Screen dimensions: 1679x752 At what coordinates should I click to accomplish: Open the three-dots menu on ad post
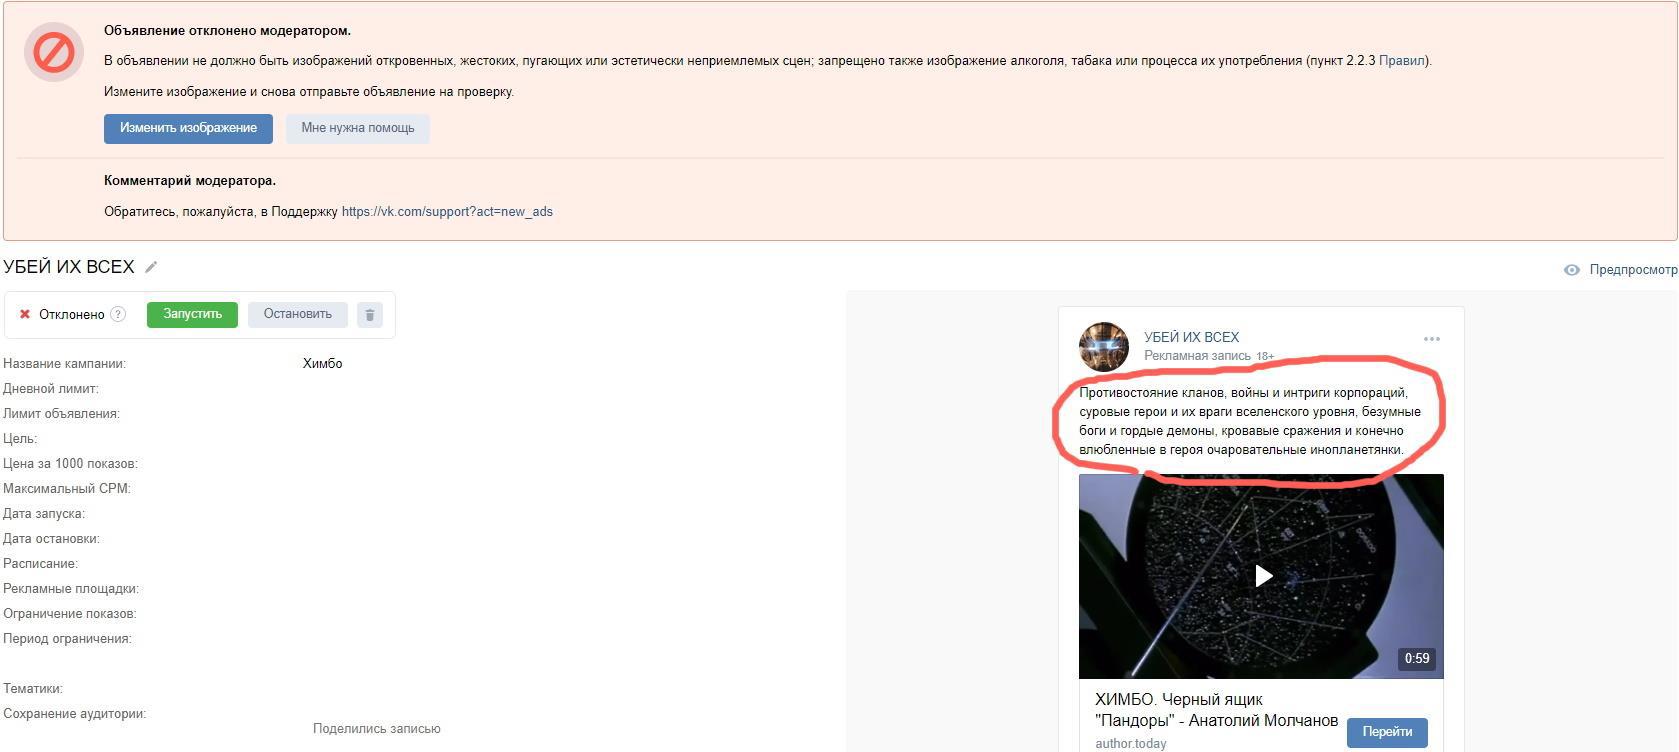pos(1432,338)
